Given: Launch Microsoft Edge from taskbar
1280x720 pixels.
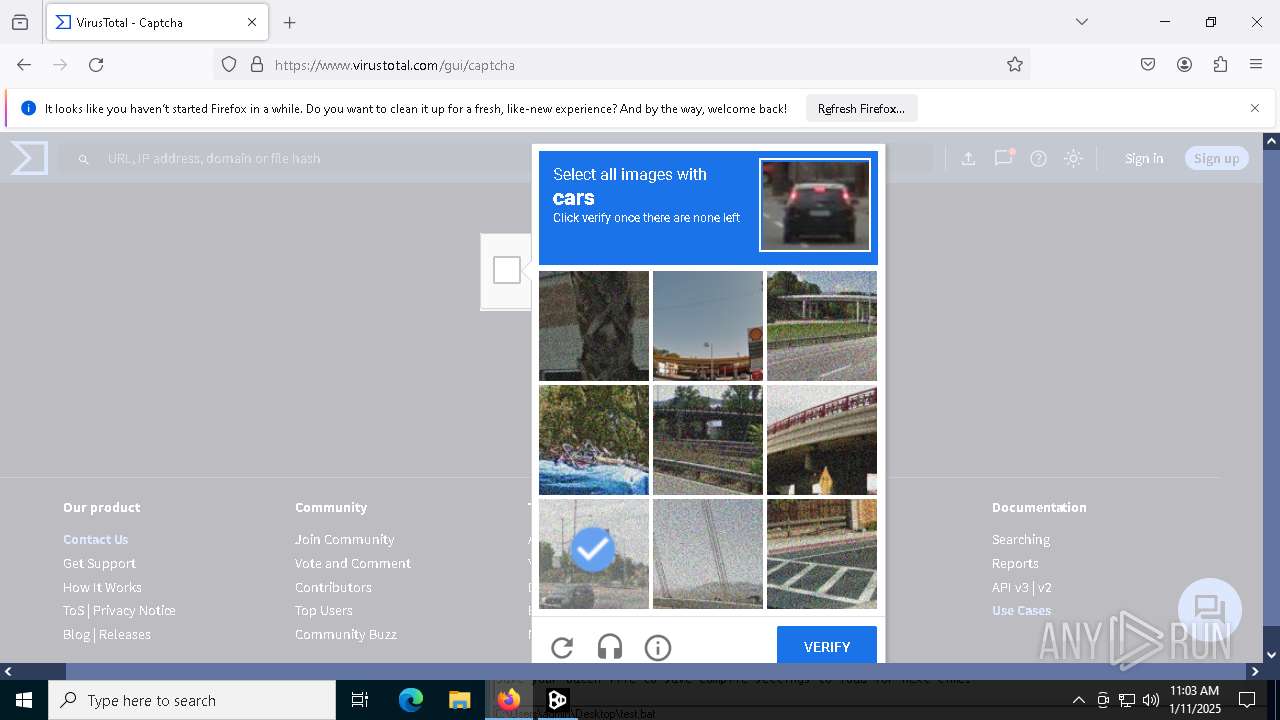Looking at the screenshot, I should click(411, 700).
